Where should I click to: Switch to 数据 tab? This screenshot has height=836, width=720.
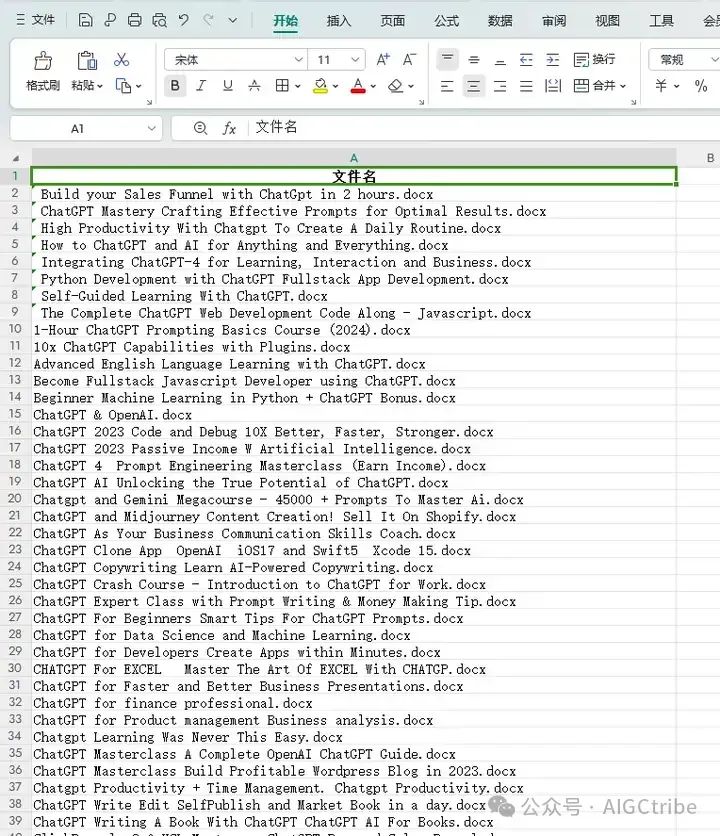pos(500,21)
